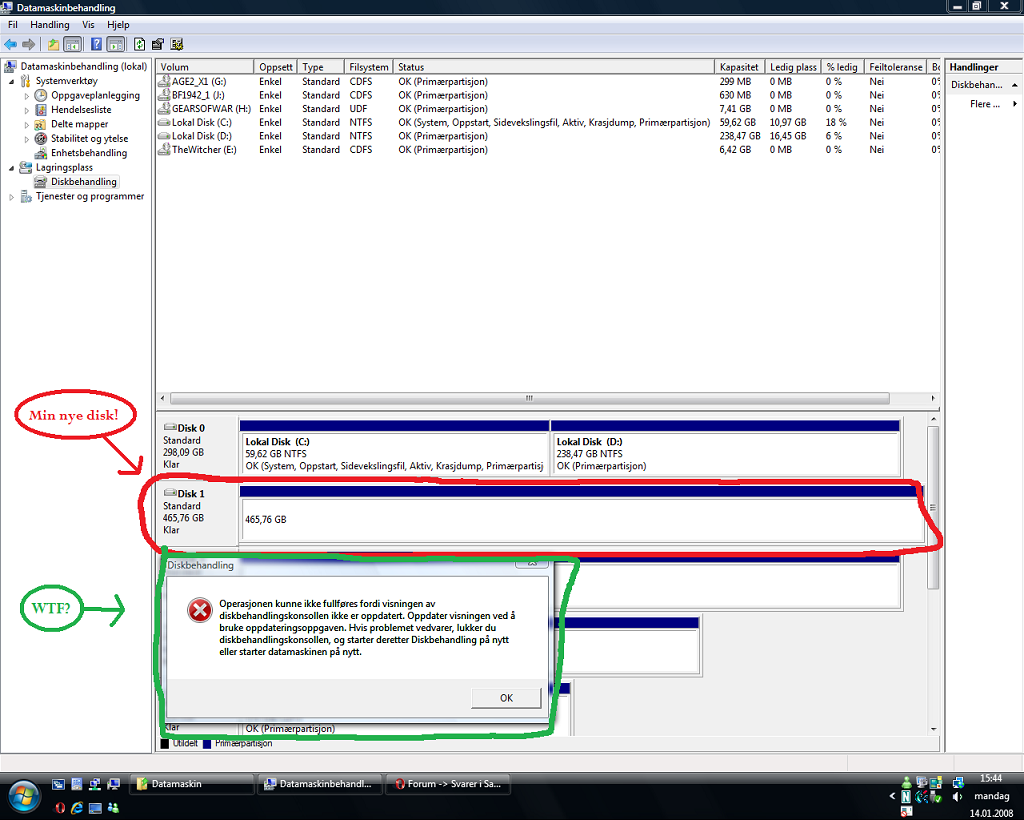This screenshot has width=1024, height=820.
Task: Click the vertical scrollbar of disk view
Action: point(933,507)
